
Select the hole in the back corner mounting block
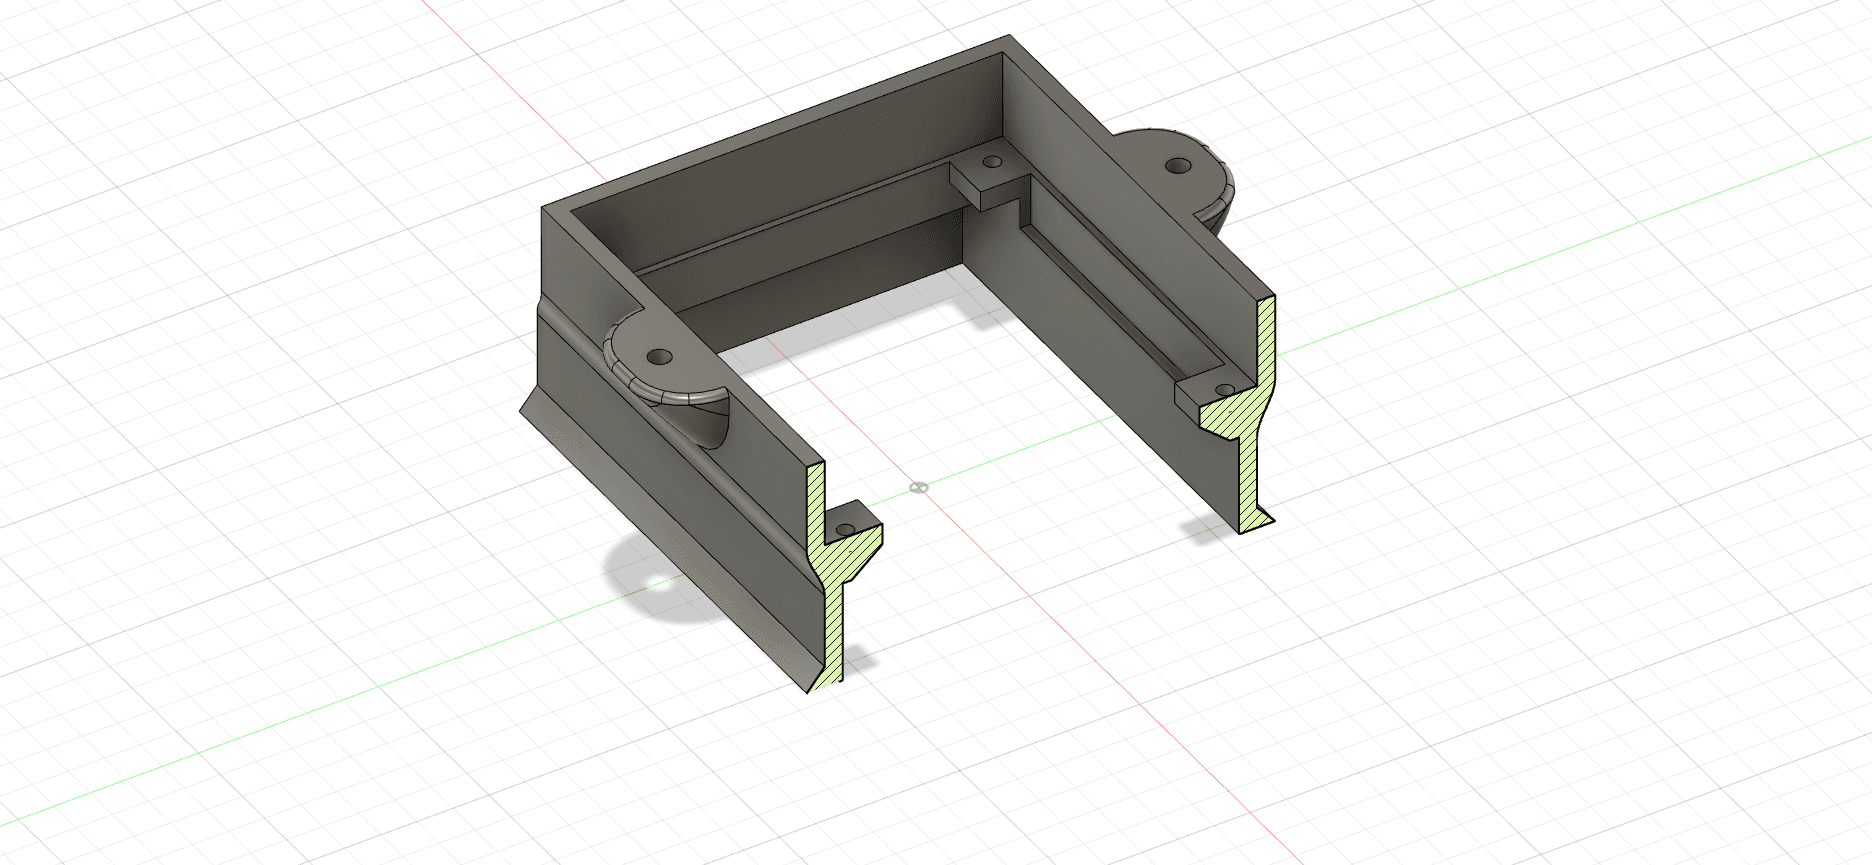tap(992, 161)
